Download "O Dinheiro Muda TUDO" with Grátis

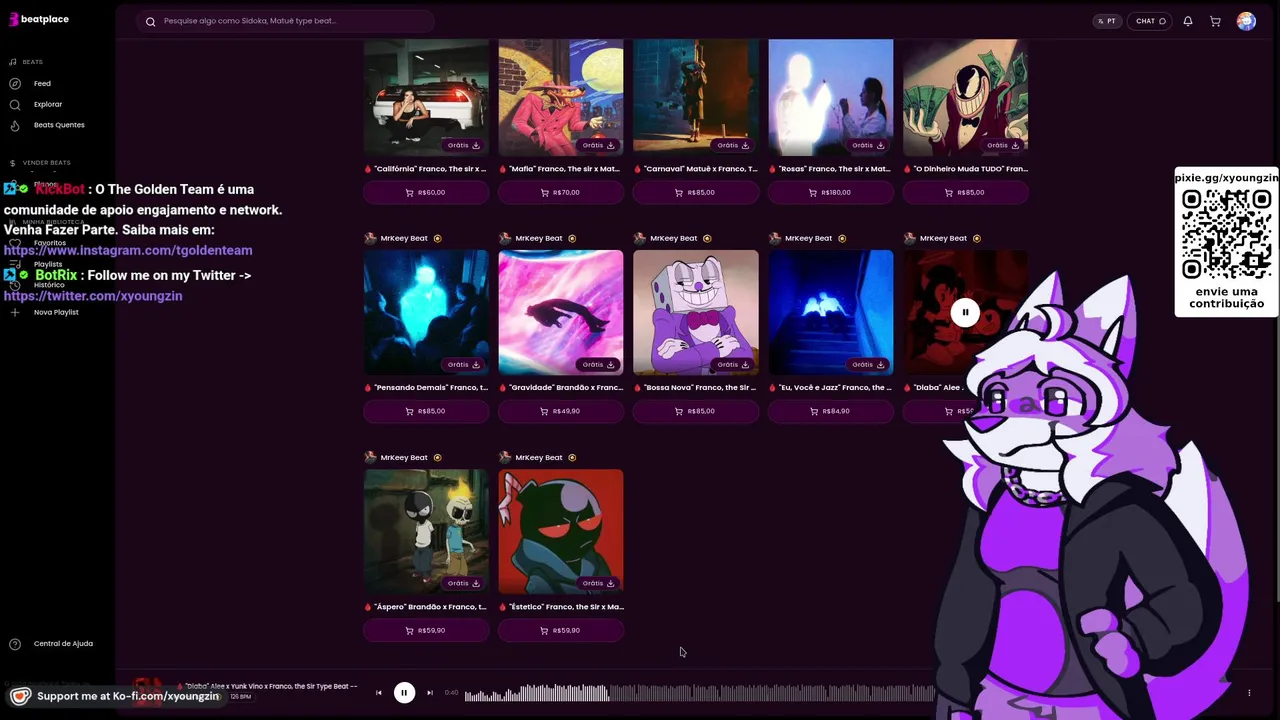(1003, 145)
